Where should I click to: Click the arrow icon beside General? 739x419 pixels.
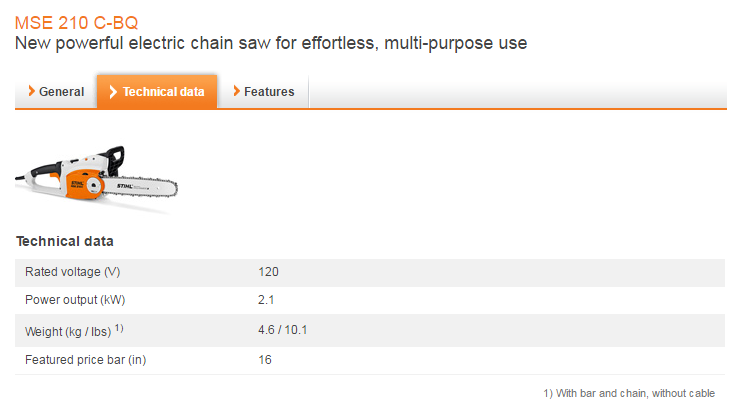coord(31,92)
